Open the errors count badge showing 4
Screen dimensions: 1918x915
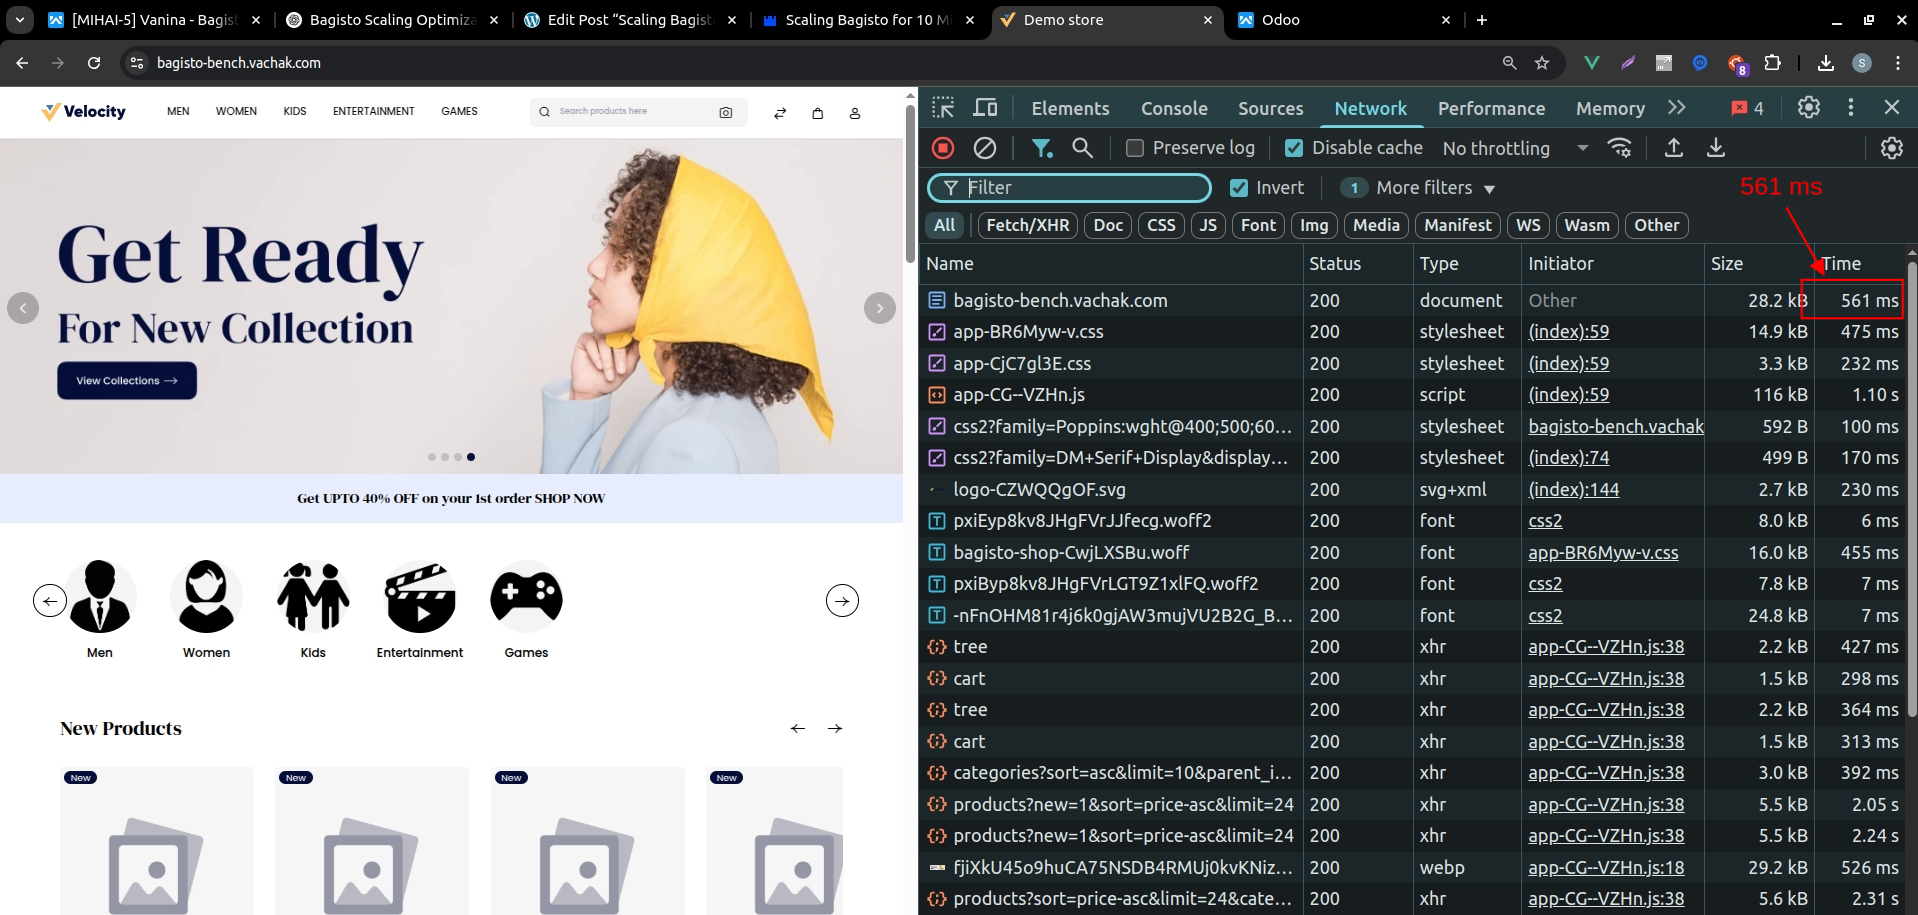[1748, 108]
